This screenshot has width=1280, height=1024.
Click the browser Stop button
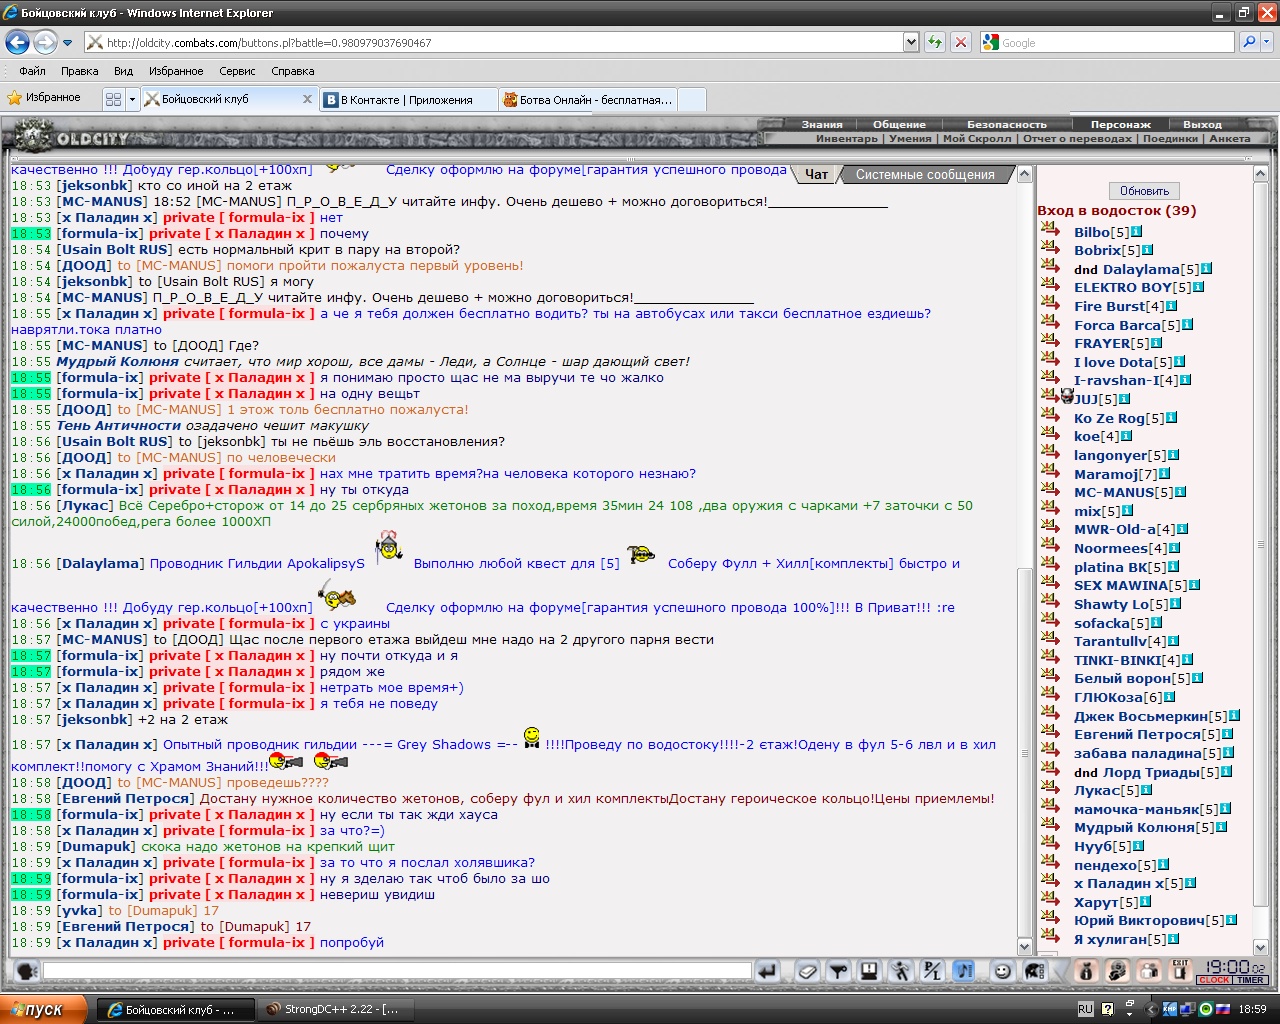(x=961, y=42)
